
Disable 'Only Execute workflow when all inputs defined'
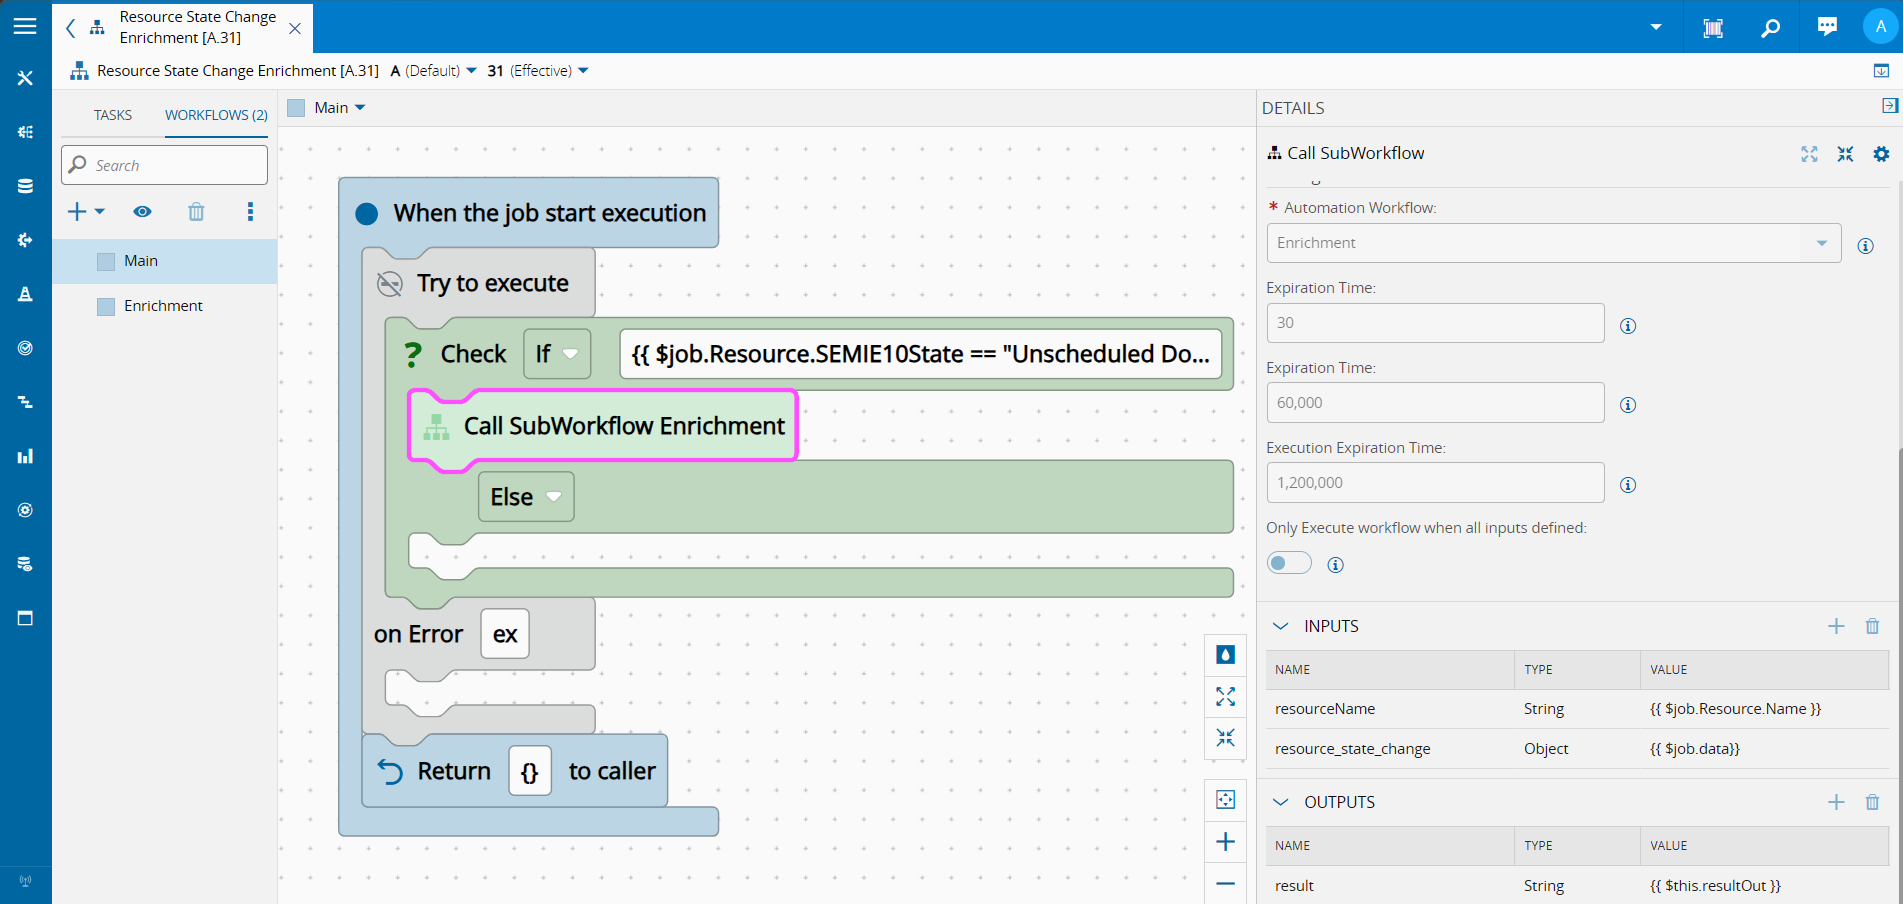tap(1289, 562)
